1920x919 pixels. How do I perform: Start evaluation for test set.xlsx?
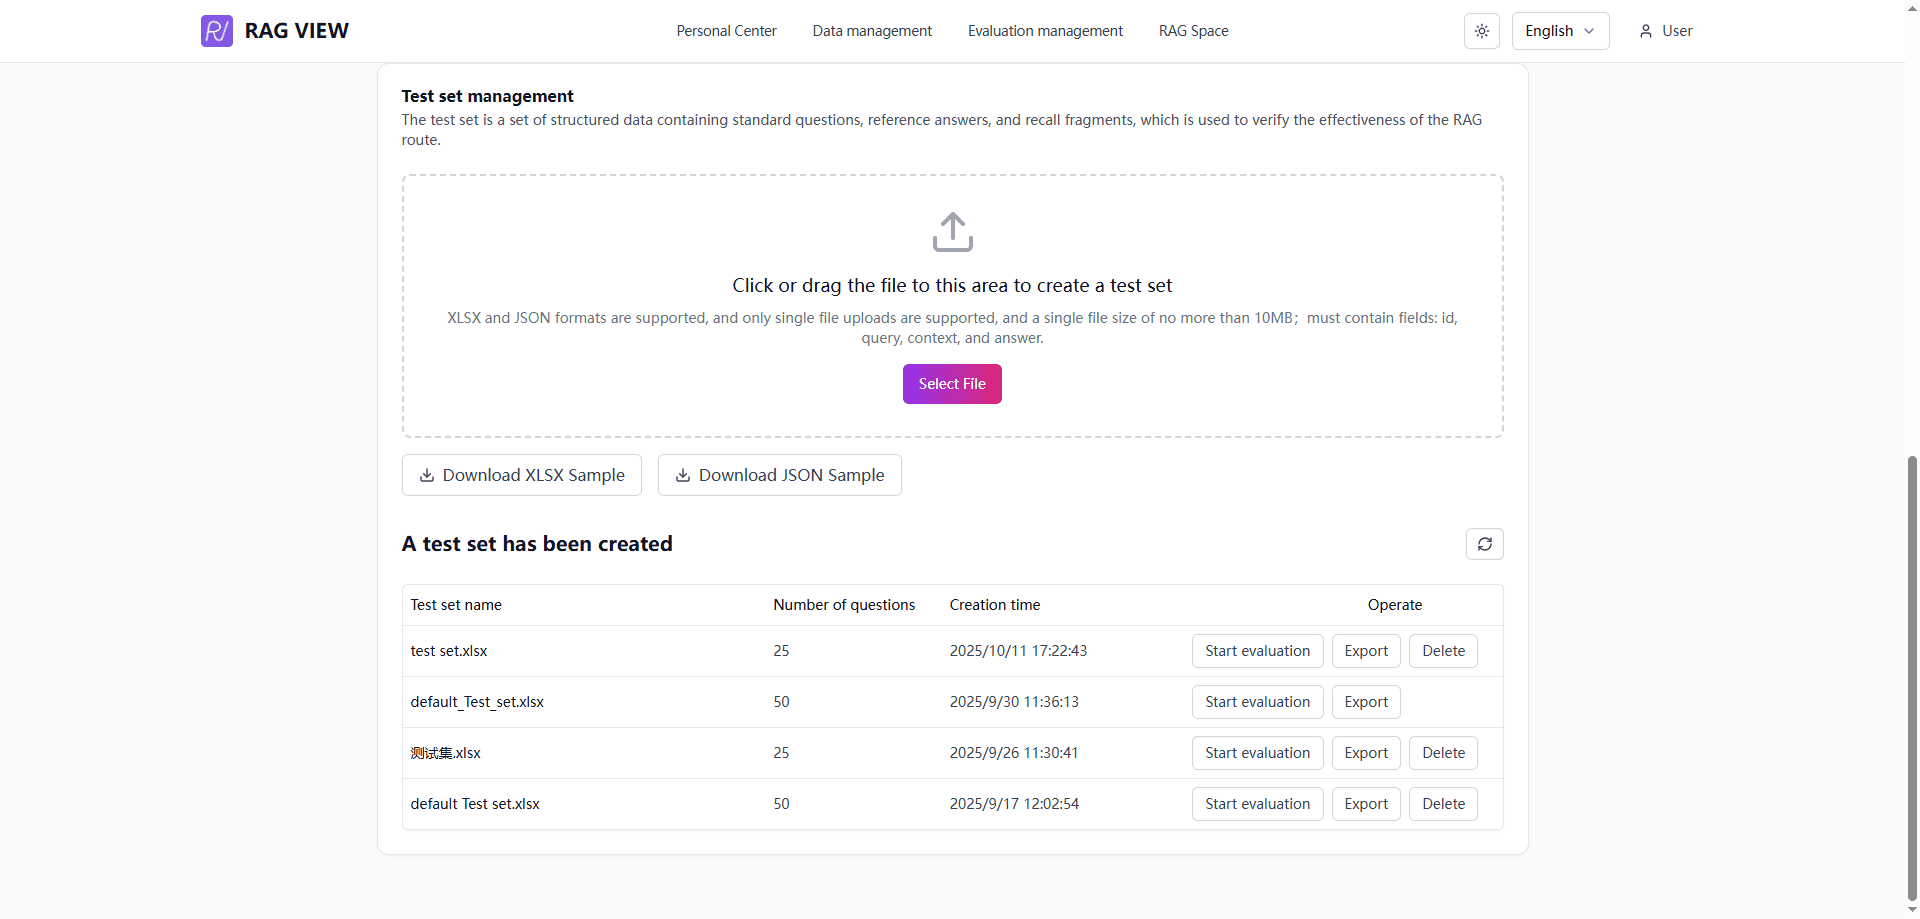(x=1257, y=651)
